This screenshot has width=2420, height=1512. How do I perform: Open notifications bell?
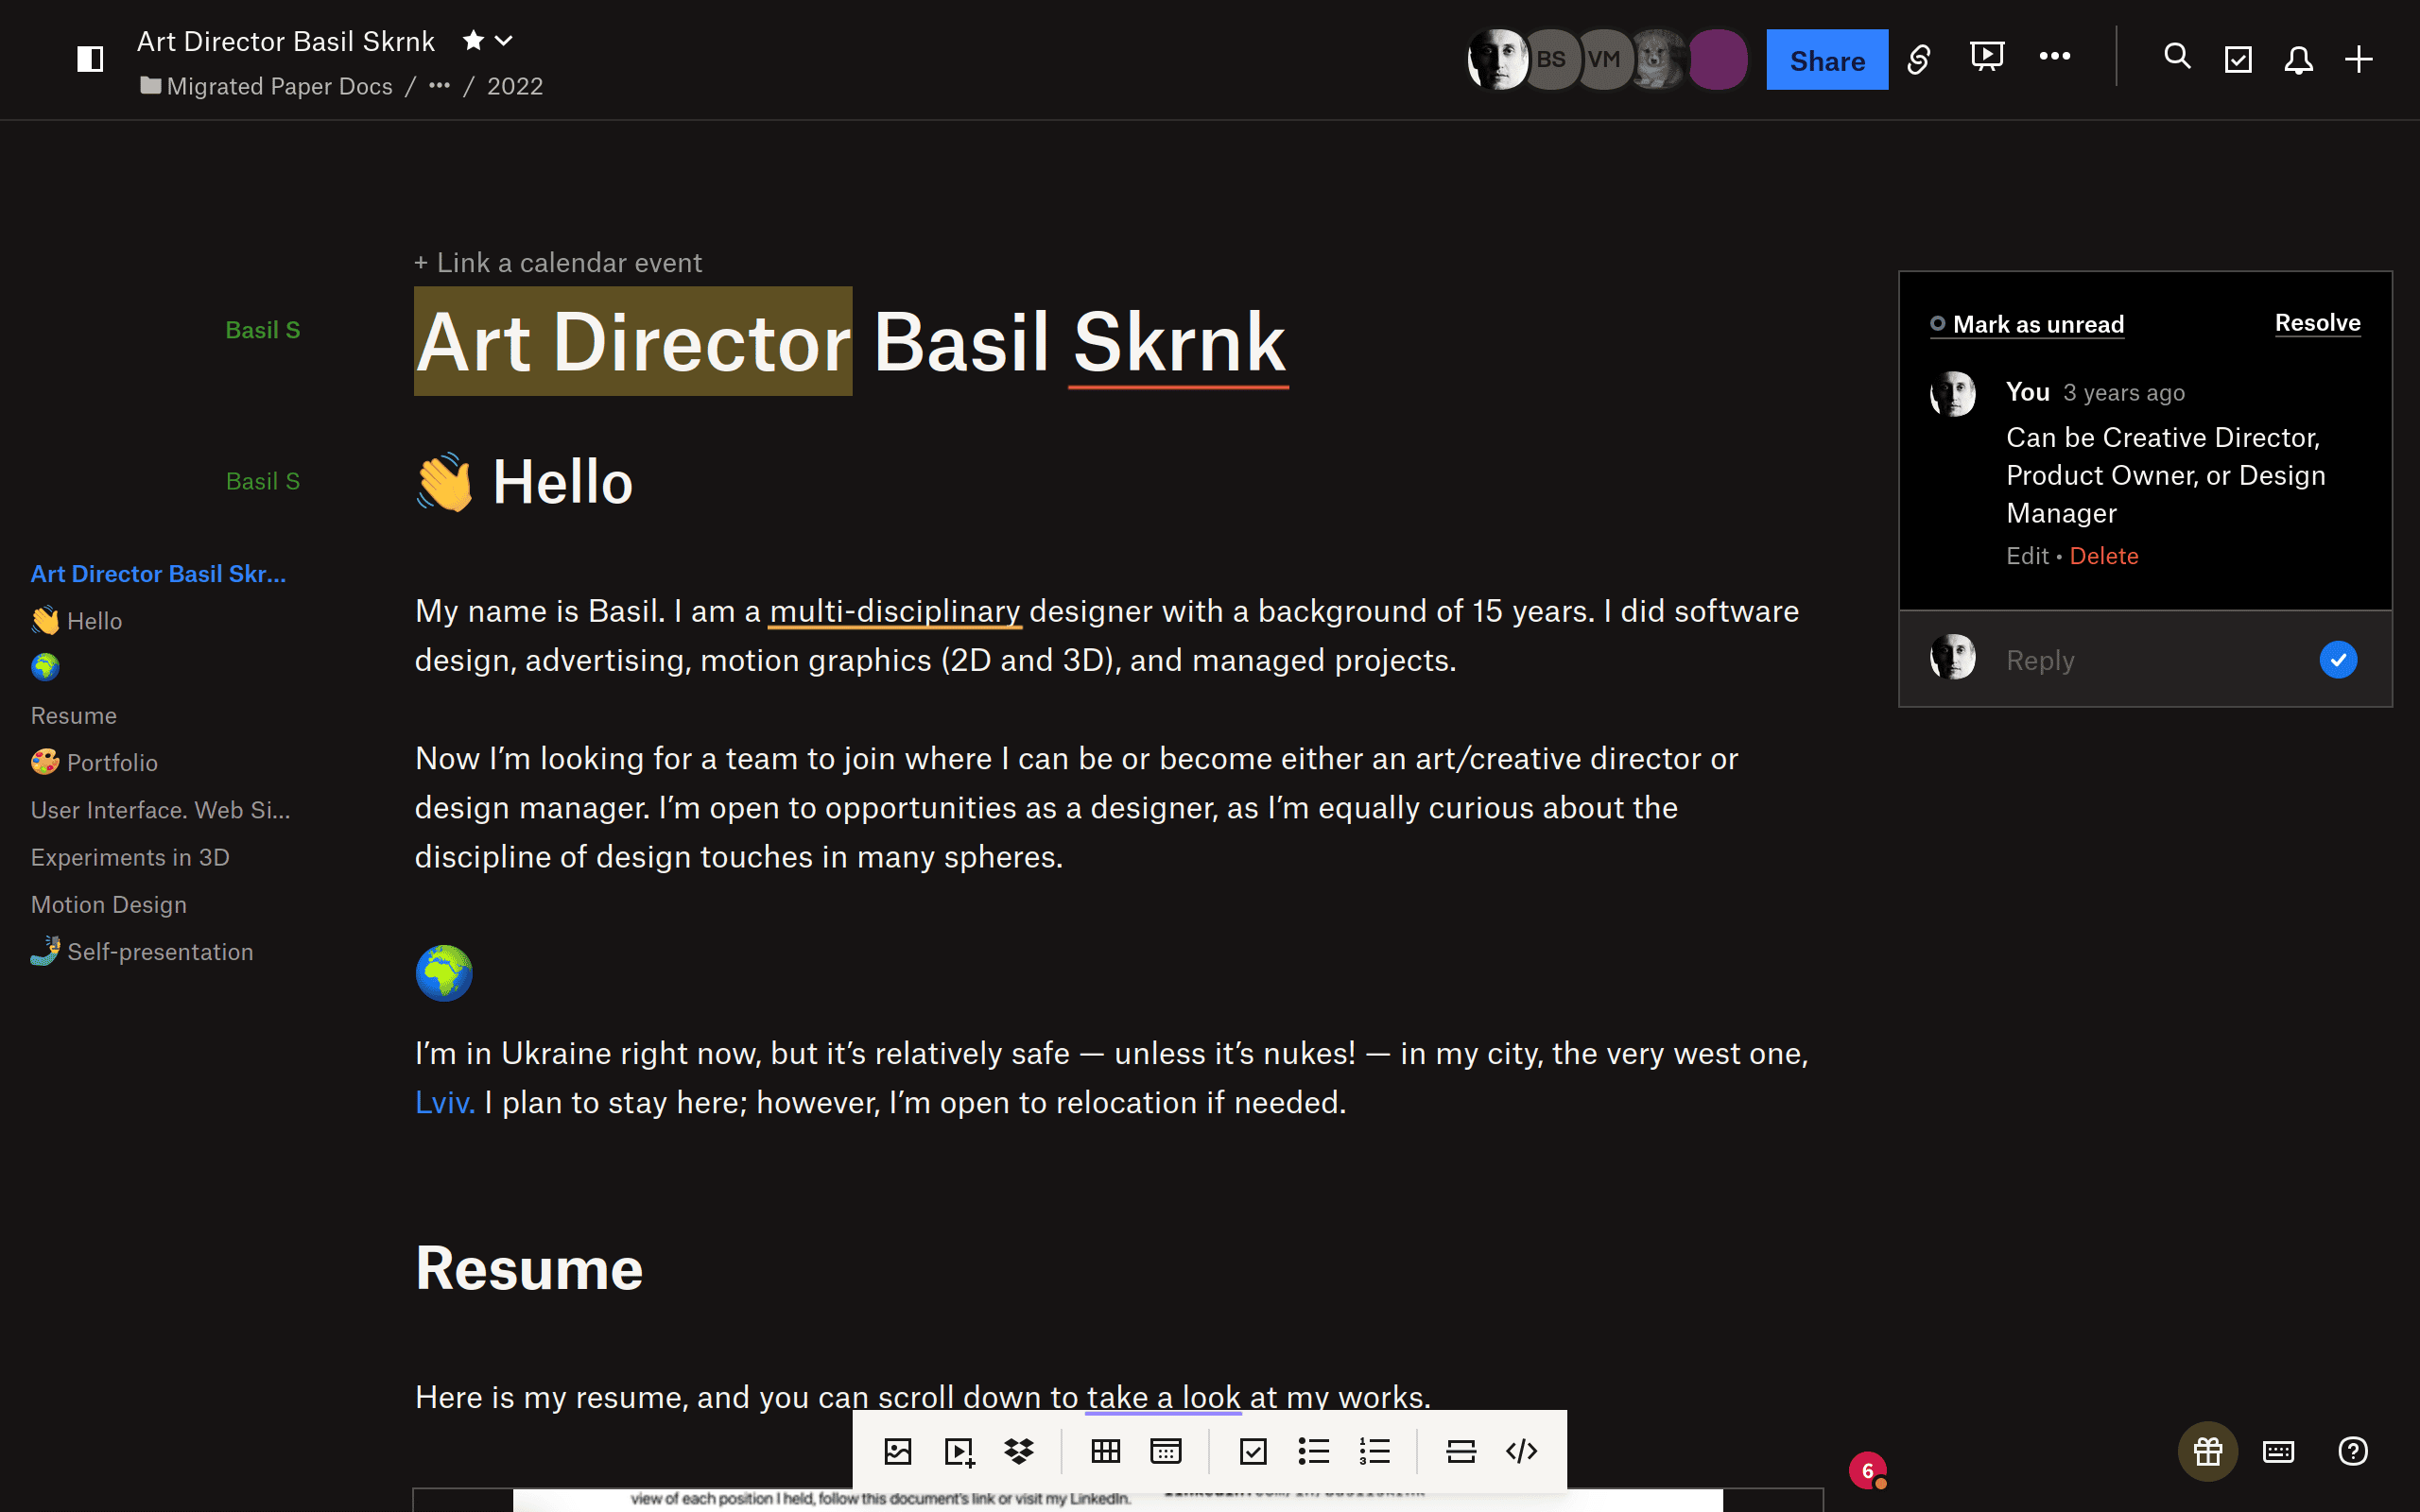[x=2298, y=60]
